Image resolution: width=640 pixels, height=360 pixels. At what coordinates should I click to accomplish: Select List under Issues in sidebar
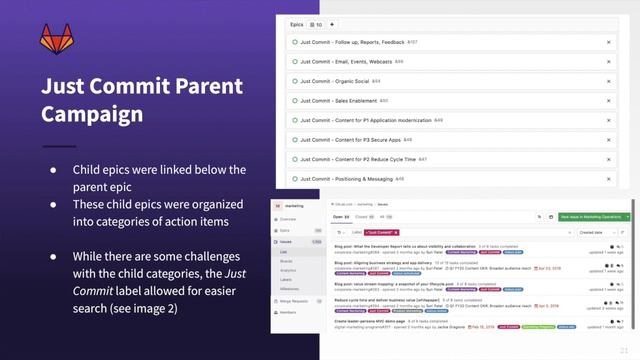283,252
